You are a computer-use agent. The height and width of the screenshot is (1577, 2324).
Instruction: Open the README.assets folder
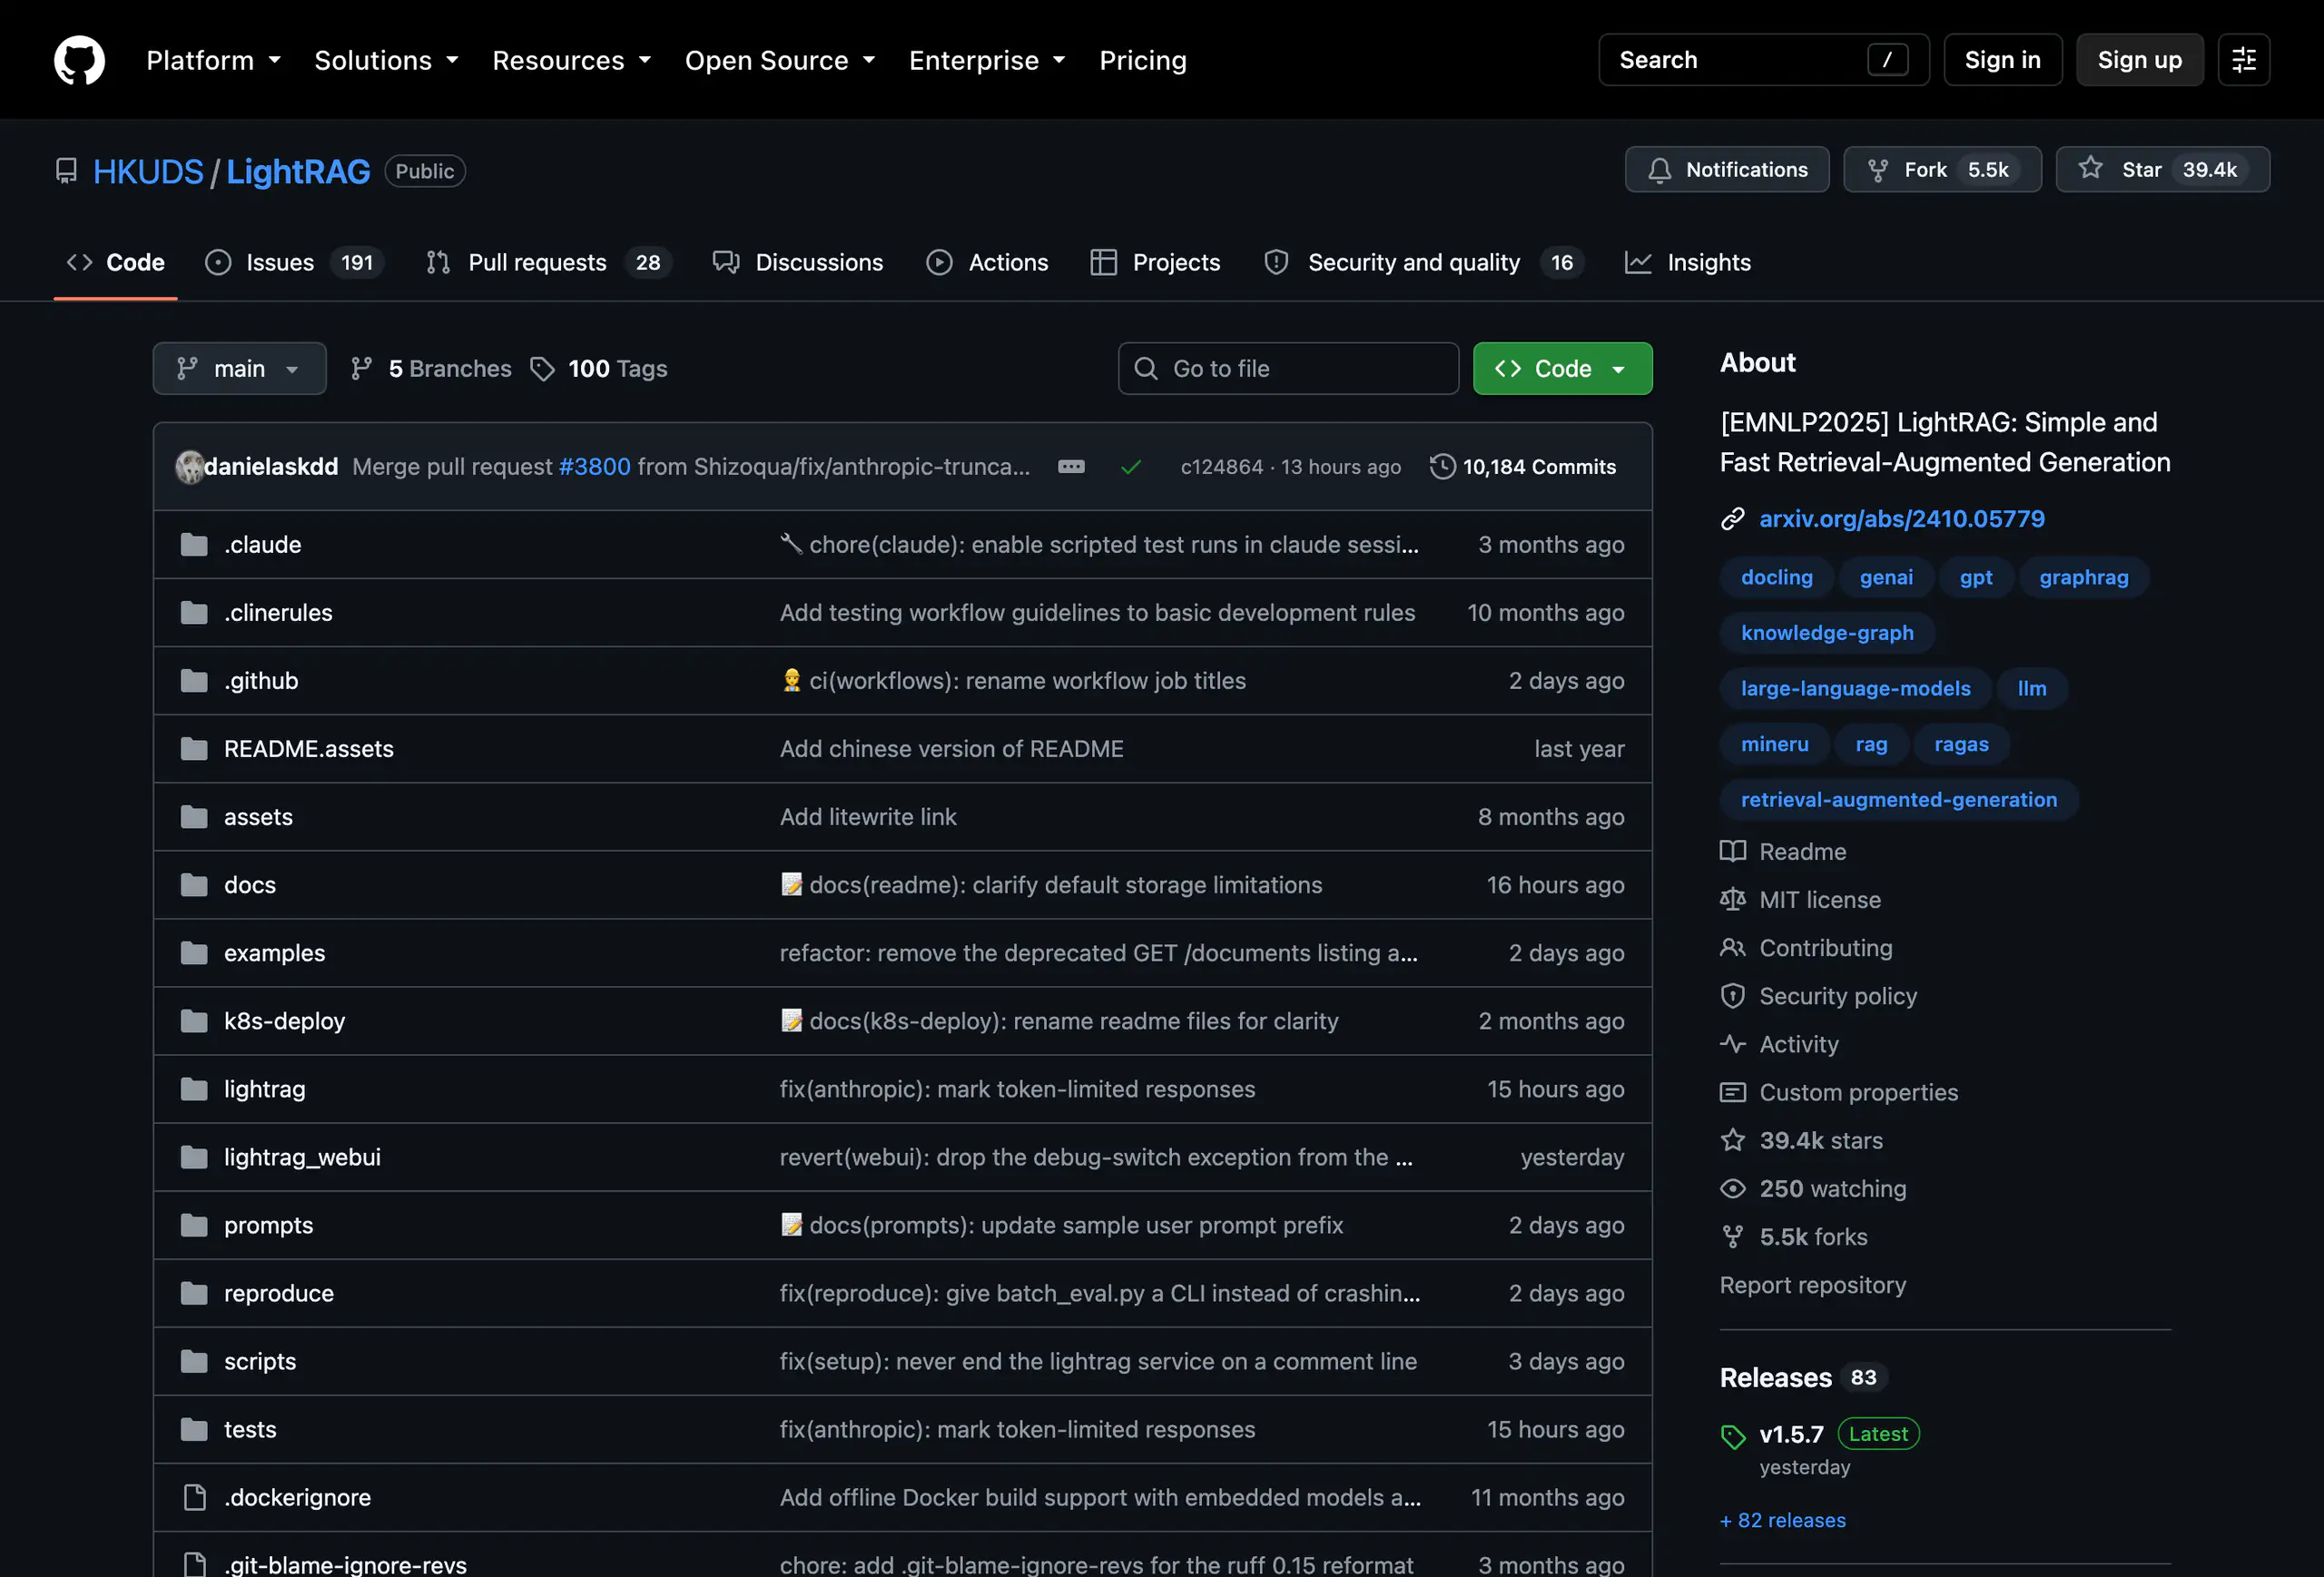click(x=308, y=749)
